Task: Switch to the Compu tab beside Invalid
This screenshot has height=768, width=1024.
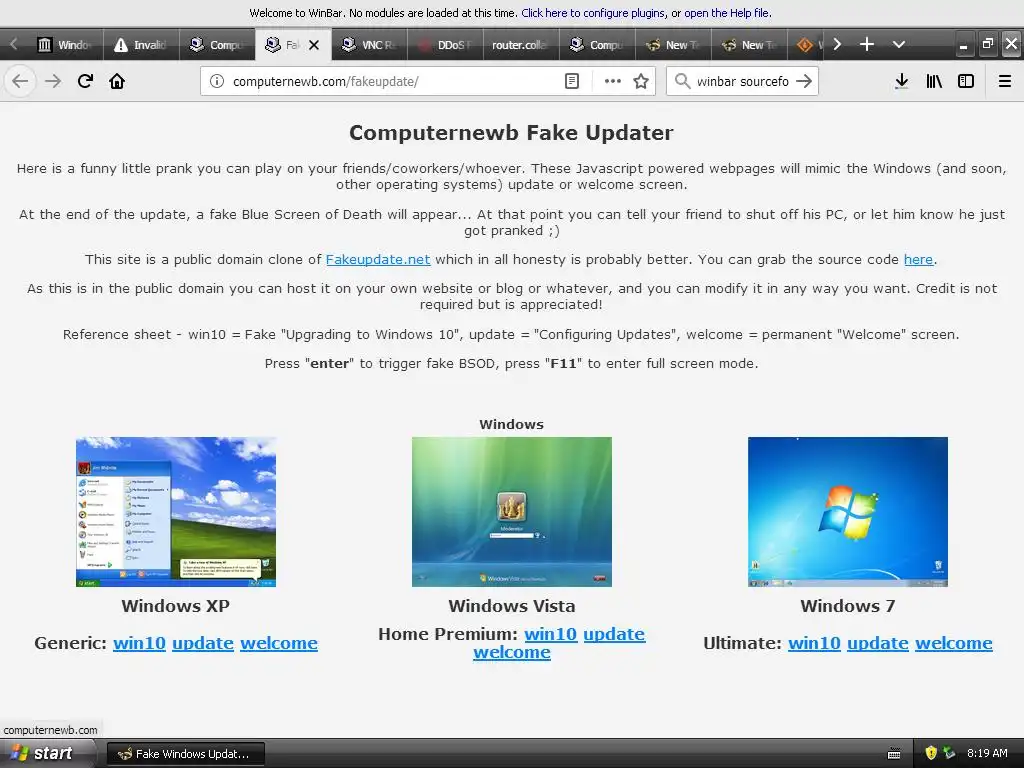Action: [217, 45]
